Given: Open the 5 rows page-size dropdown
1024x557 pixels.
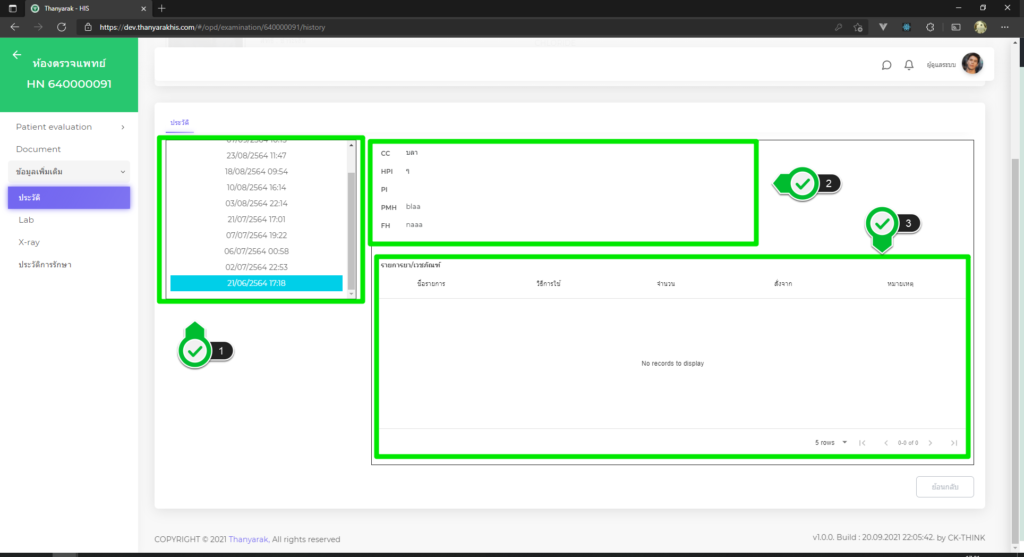Looking at the screenshot, I should pos(831,443).
